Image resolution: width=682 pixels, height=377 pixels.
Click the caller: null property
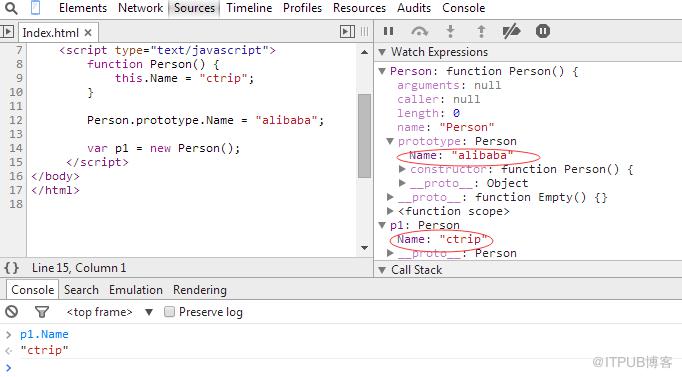coord(438,99)
